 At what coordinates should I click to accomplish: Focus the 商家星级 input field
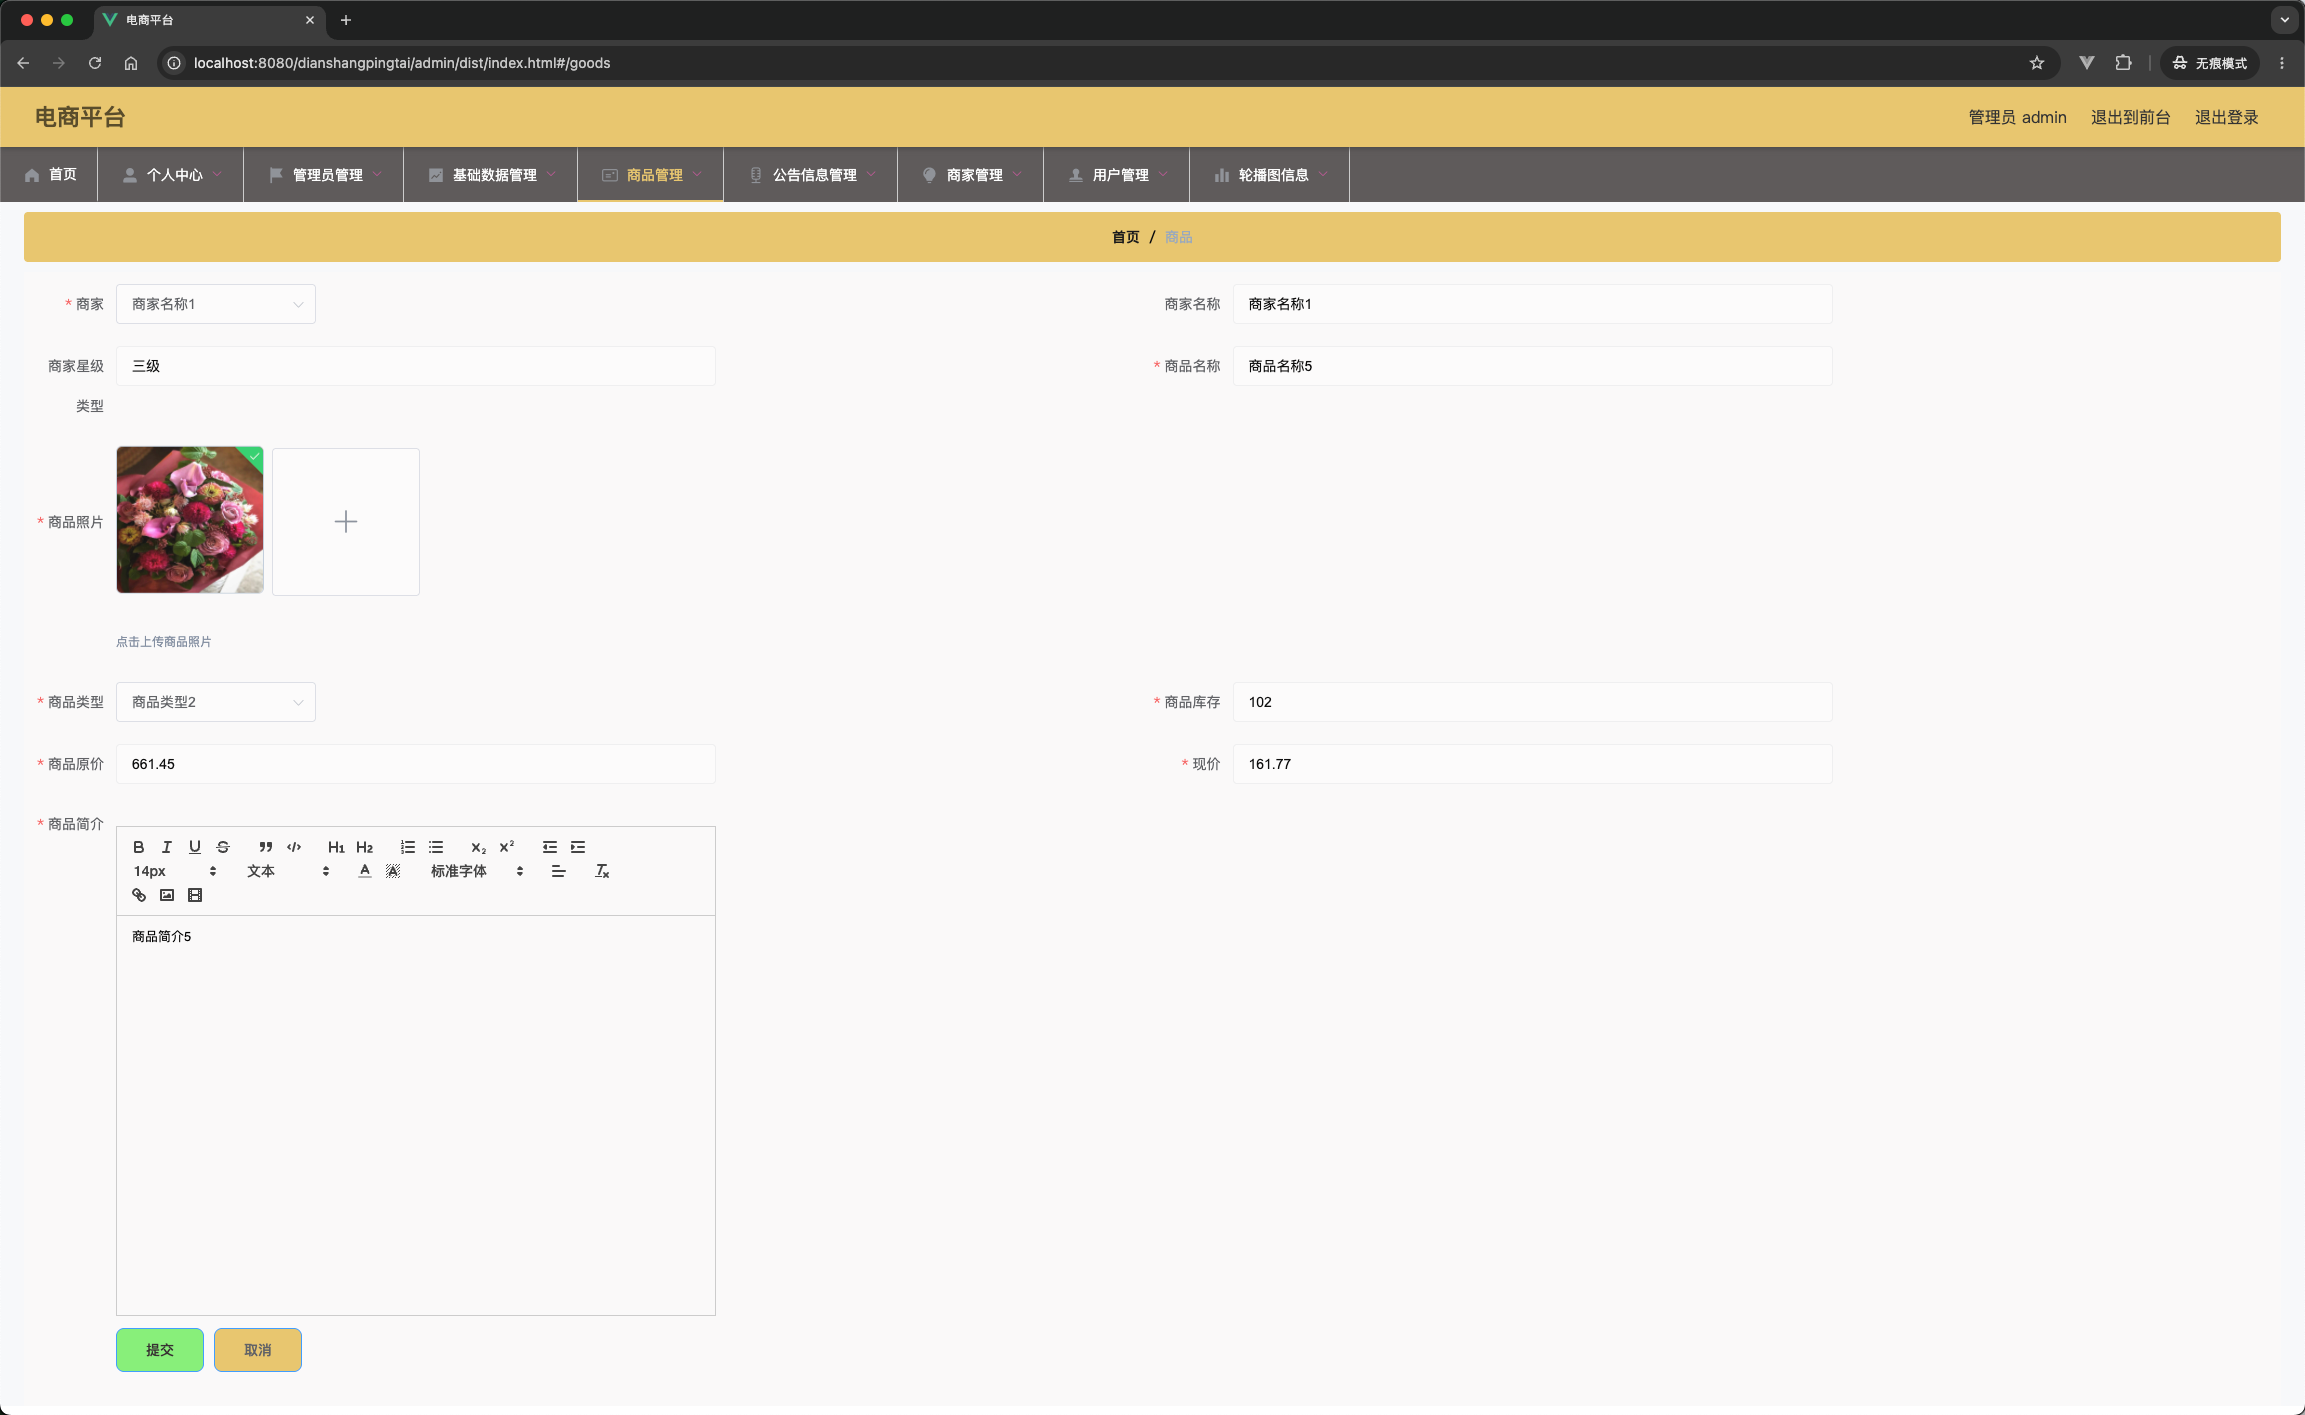(416, 366)
